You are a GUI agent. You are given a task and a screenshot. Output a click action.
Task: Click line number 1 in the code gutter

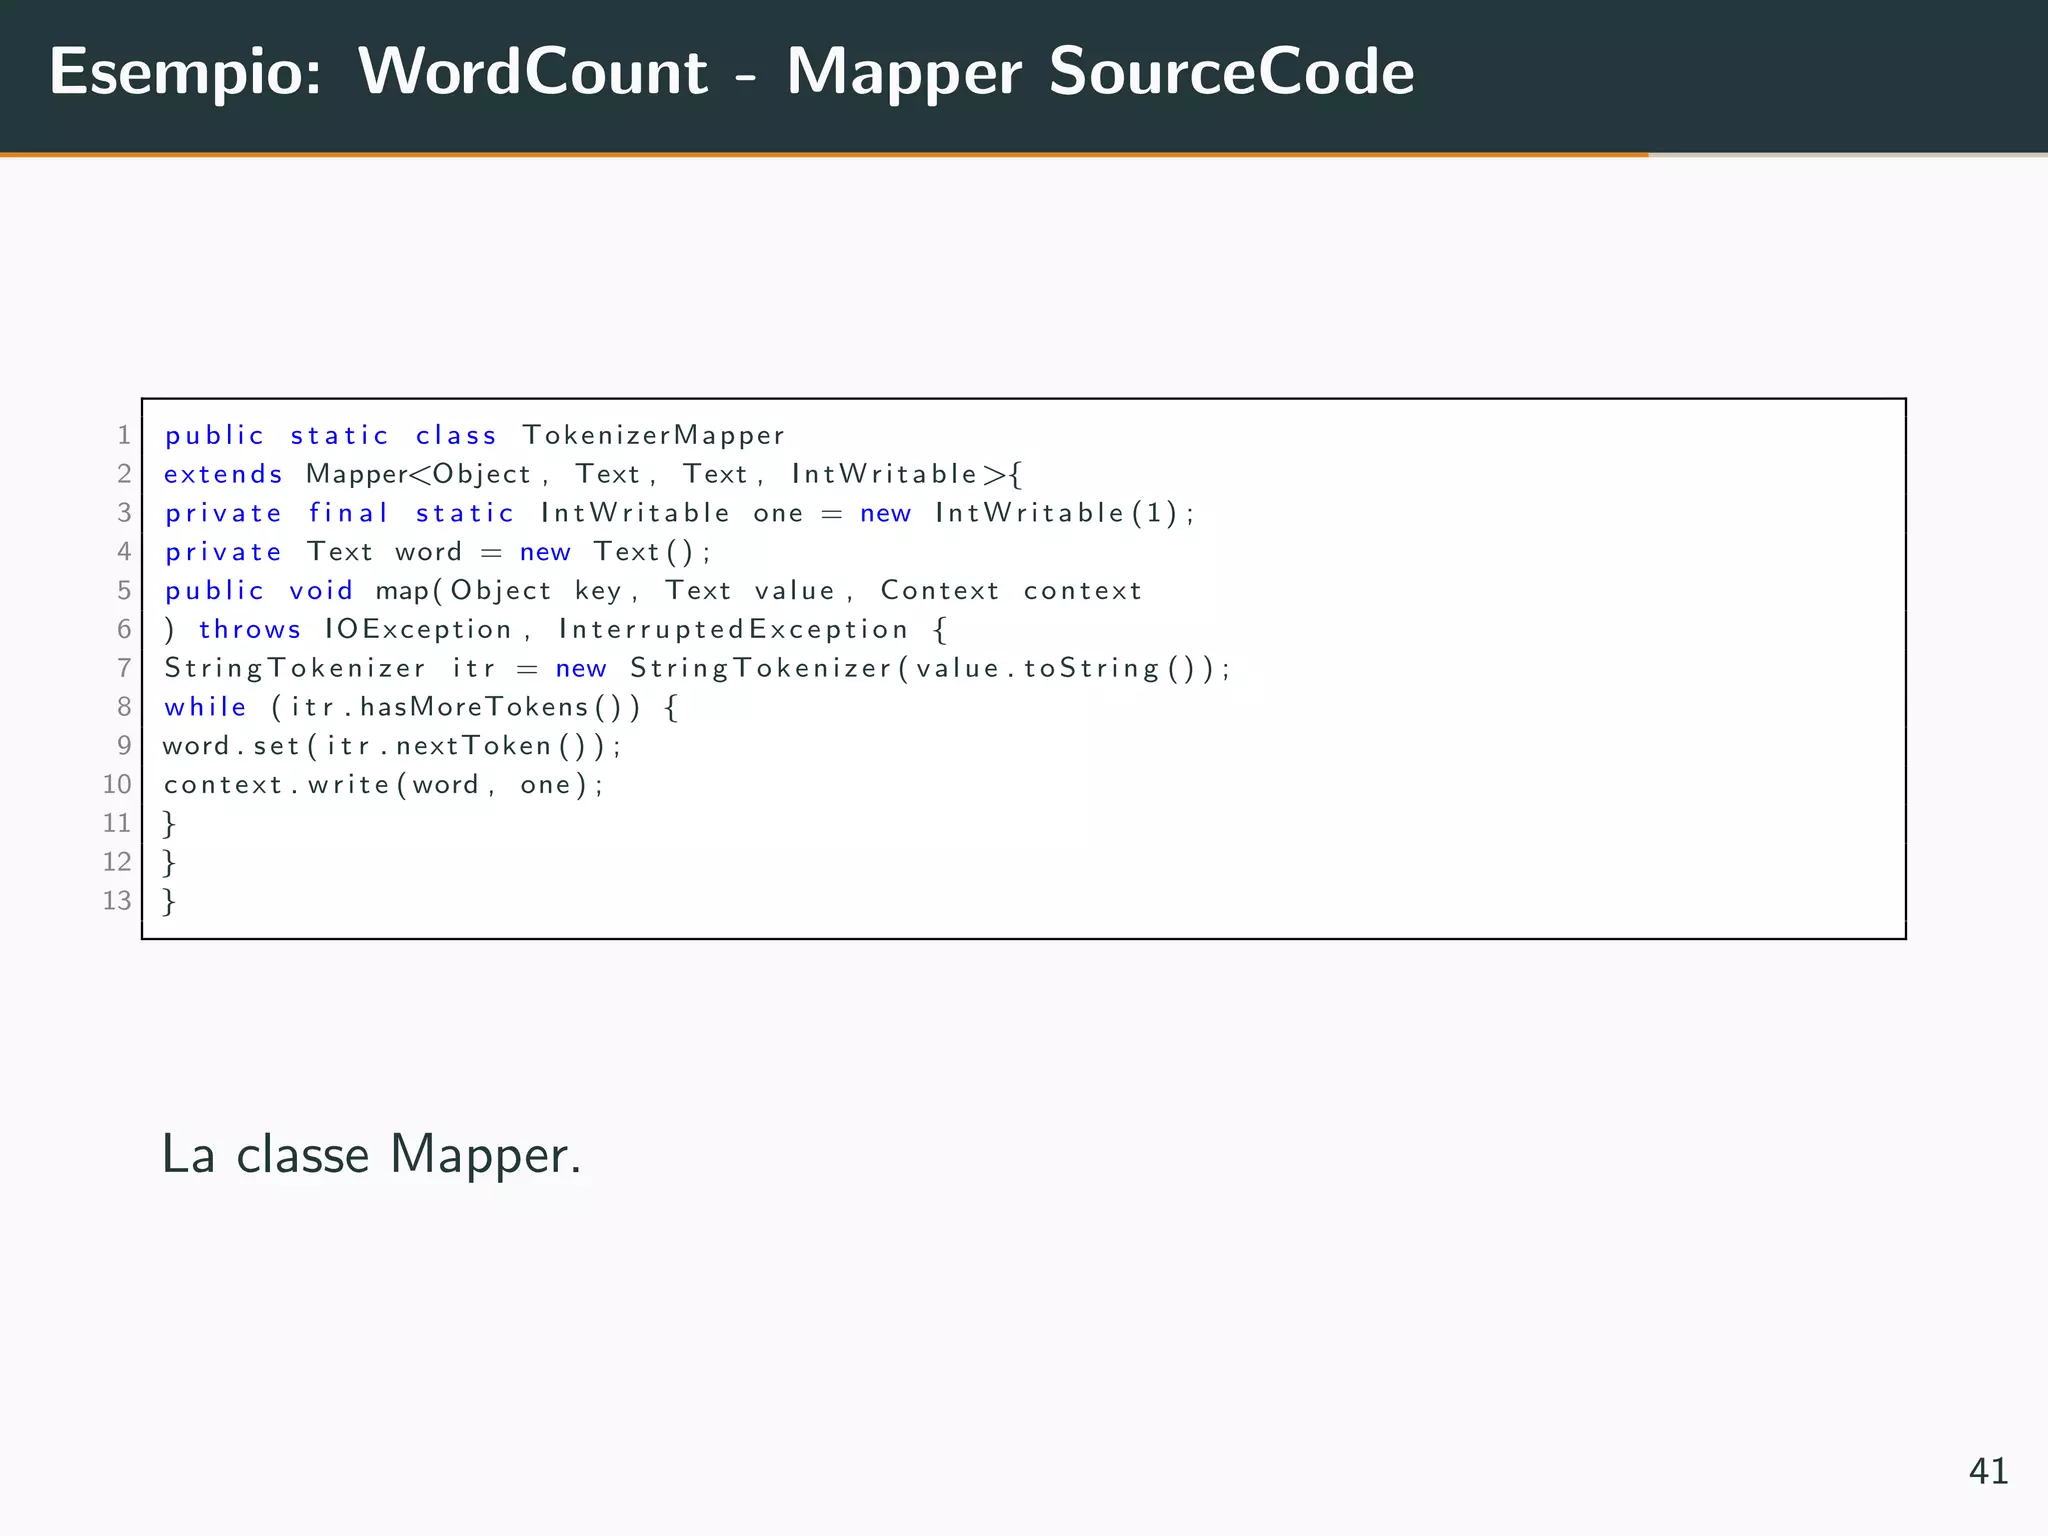pyautogui.click(x=124, y=435)
